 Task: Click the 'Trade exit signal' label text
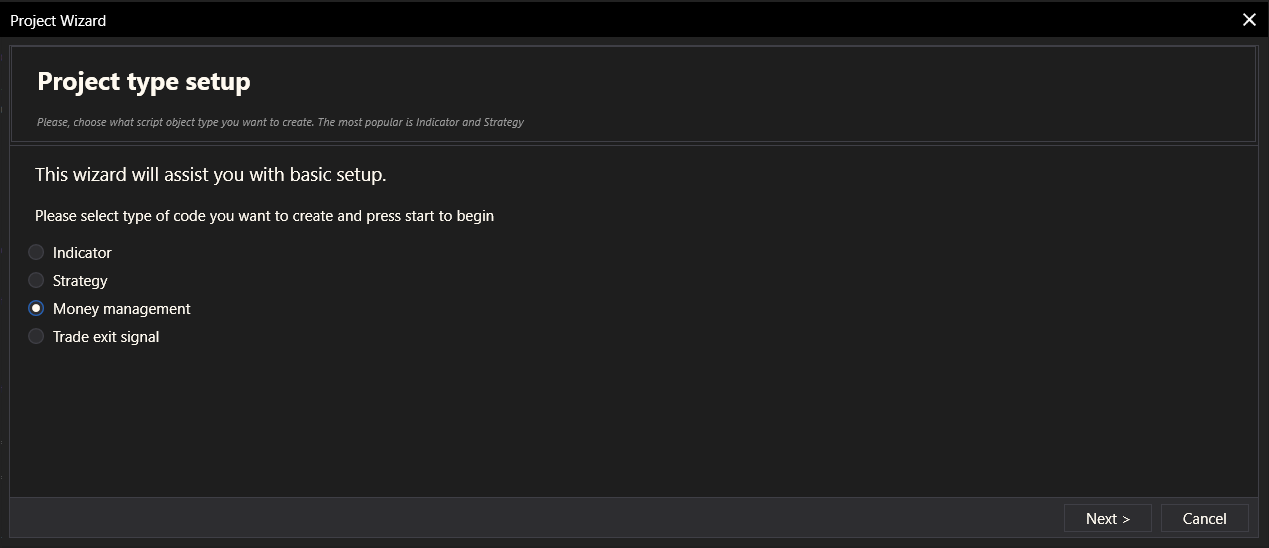(x=106, y=337)
